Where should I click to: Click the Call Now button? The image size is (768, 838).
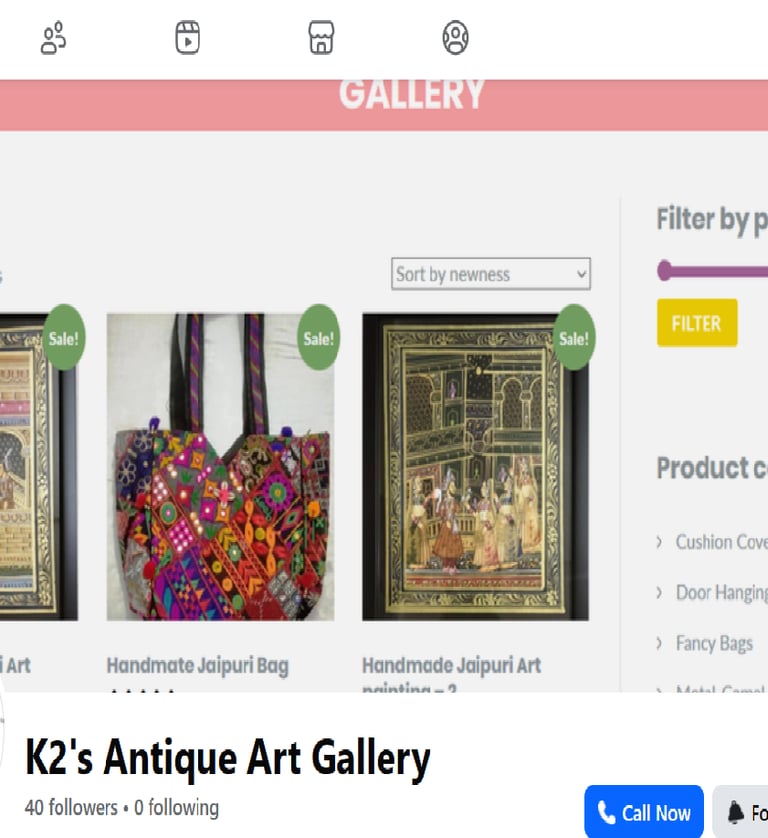click(x=643, y=812)
